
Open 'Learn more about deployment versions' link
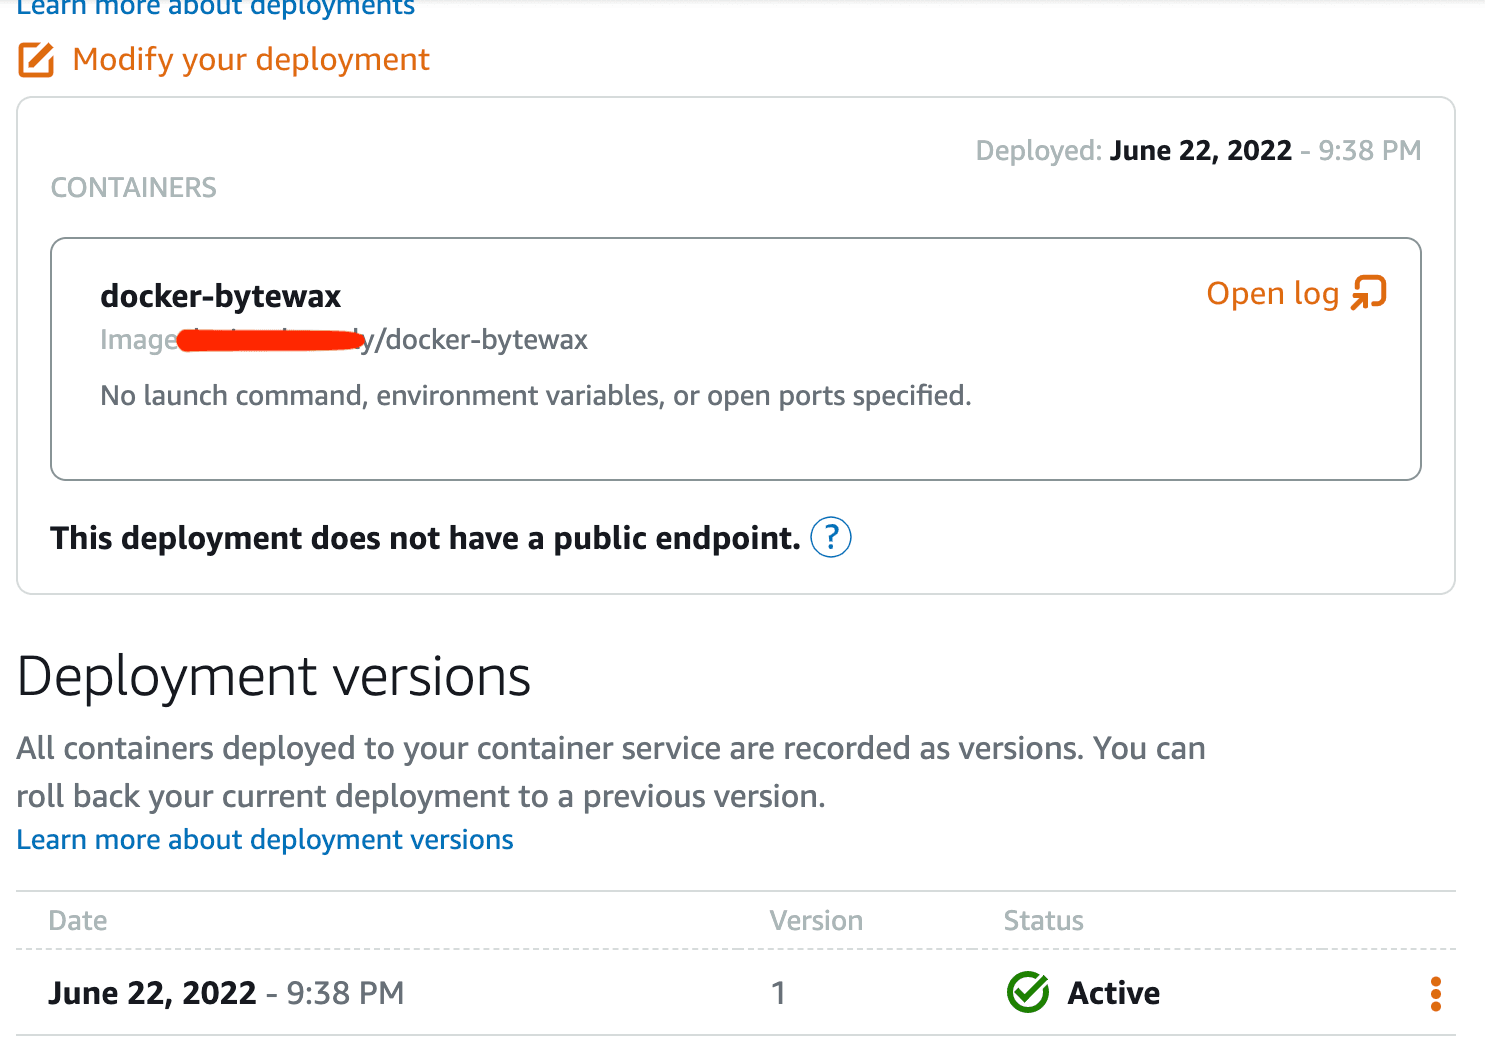click(265, 840)
